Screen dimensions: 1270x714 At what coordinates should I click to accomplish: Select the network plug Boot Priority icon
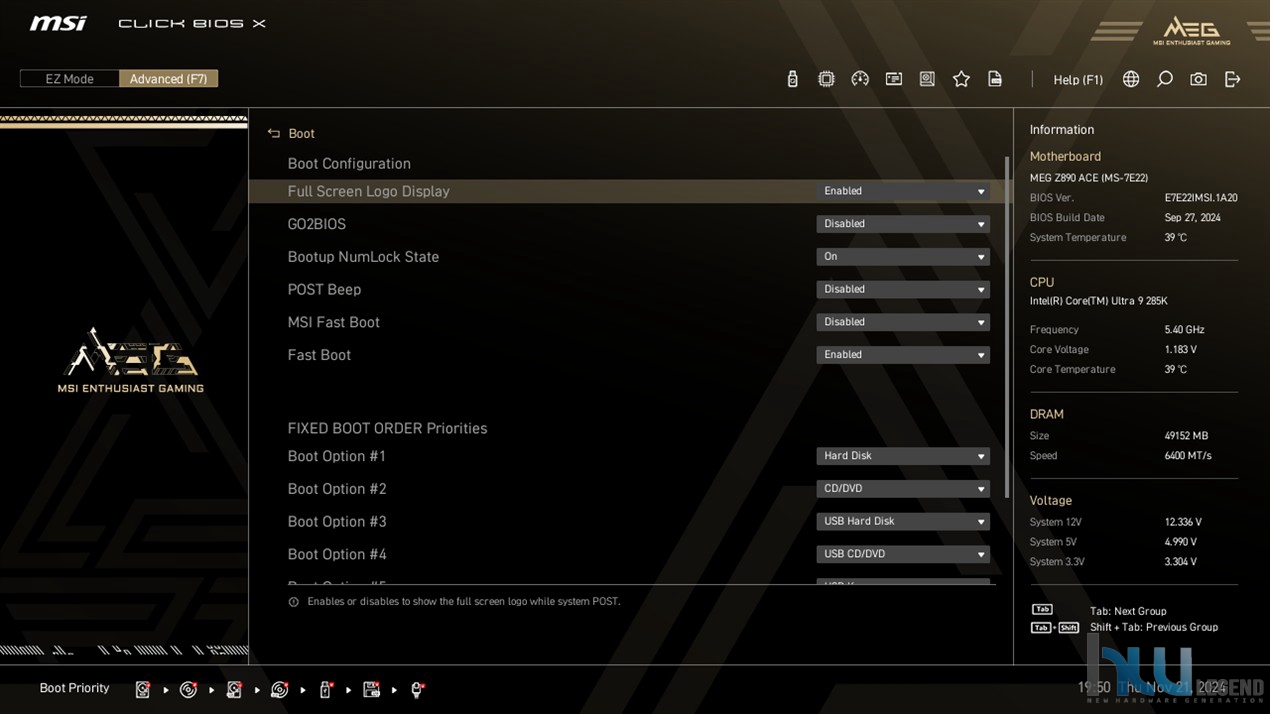click(x=418, y=689)
